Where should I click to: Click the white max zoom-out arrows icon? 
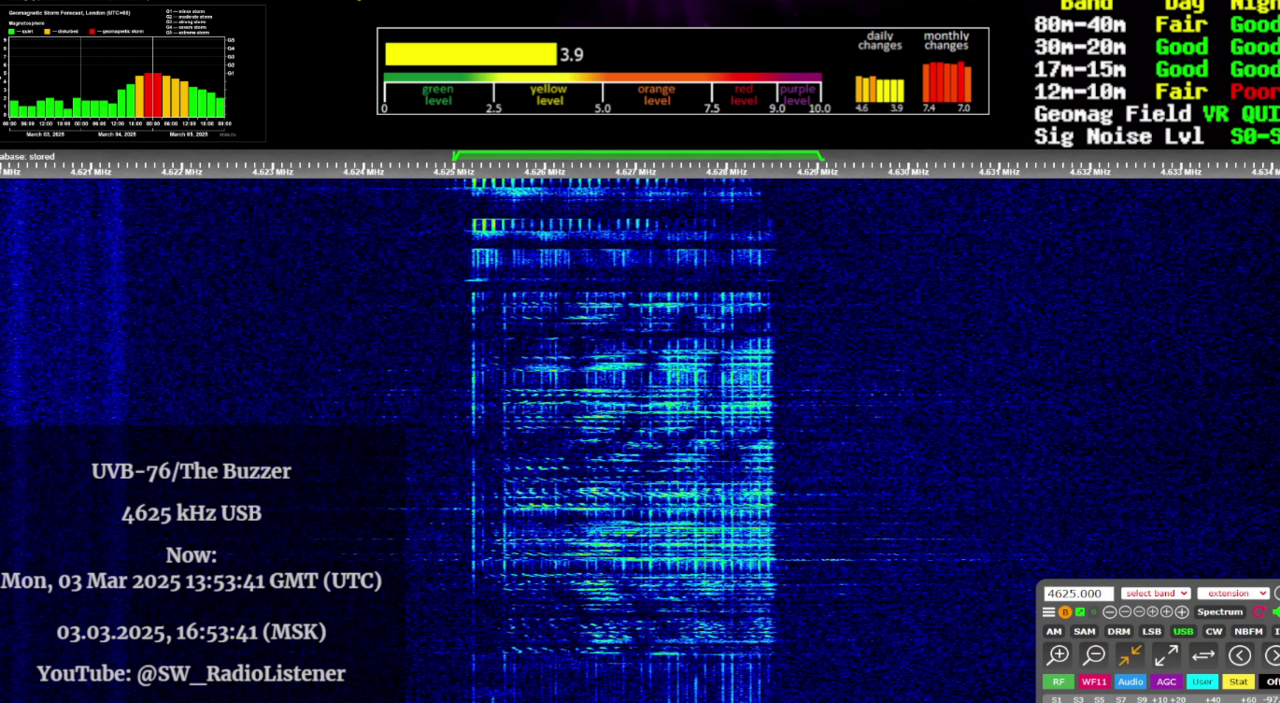pyautogui.click(x=1166, y=656)
